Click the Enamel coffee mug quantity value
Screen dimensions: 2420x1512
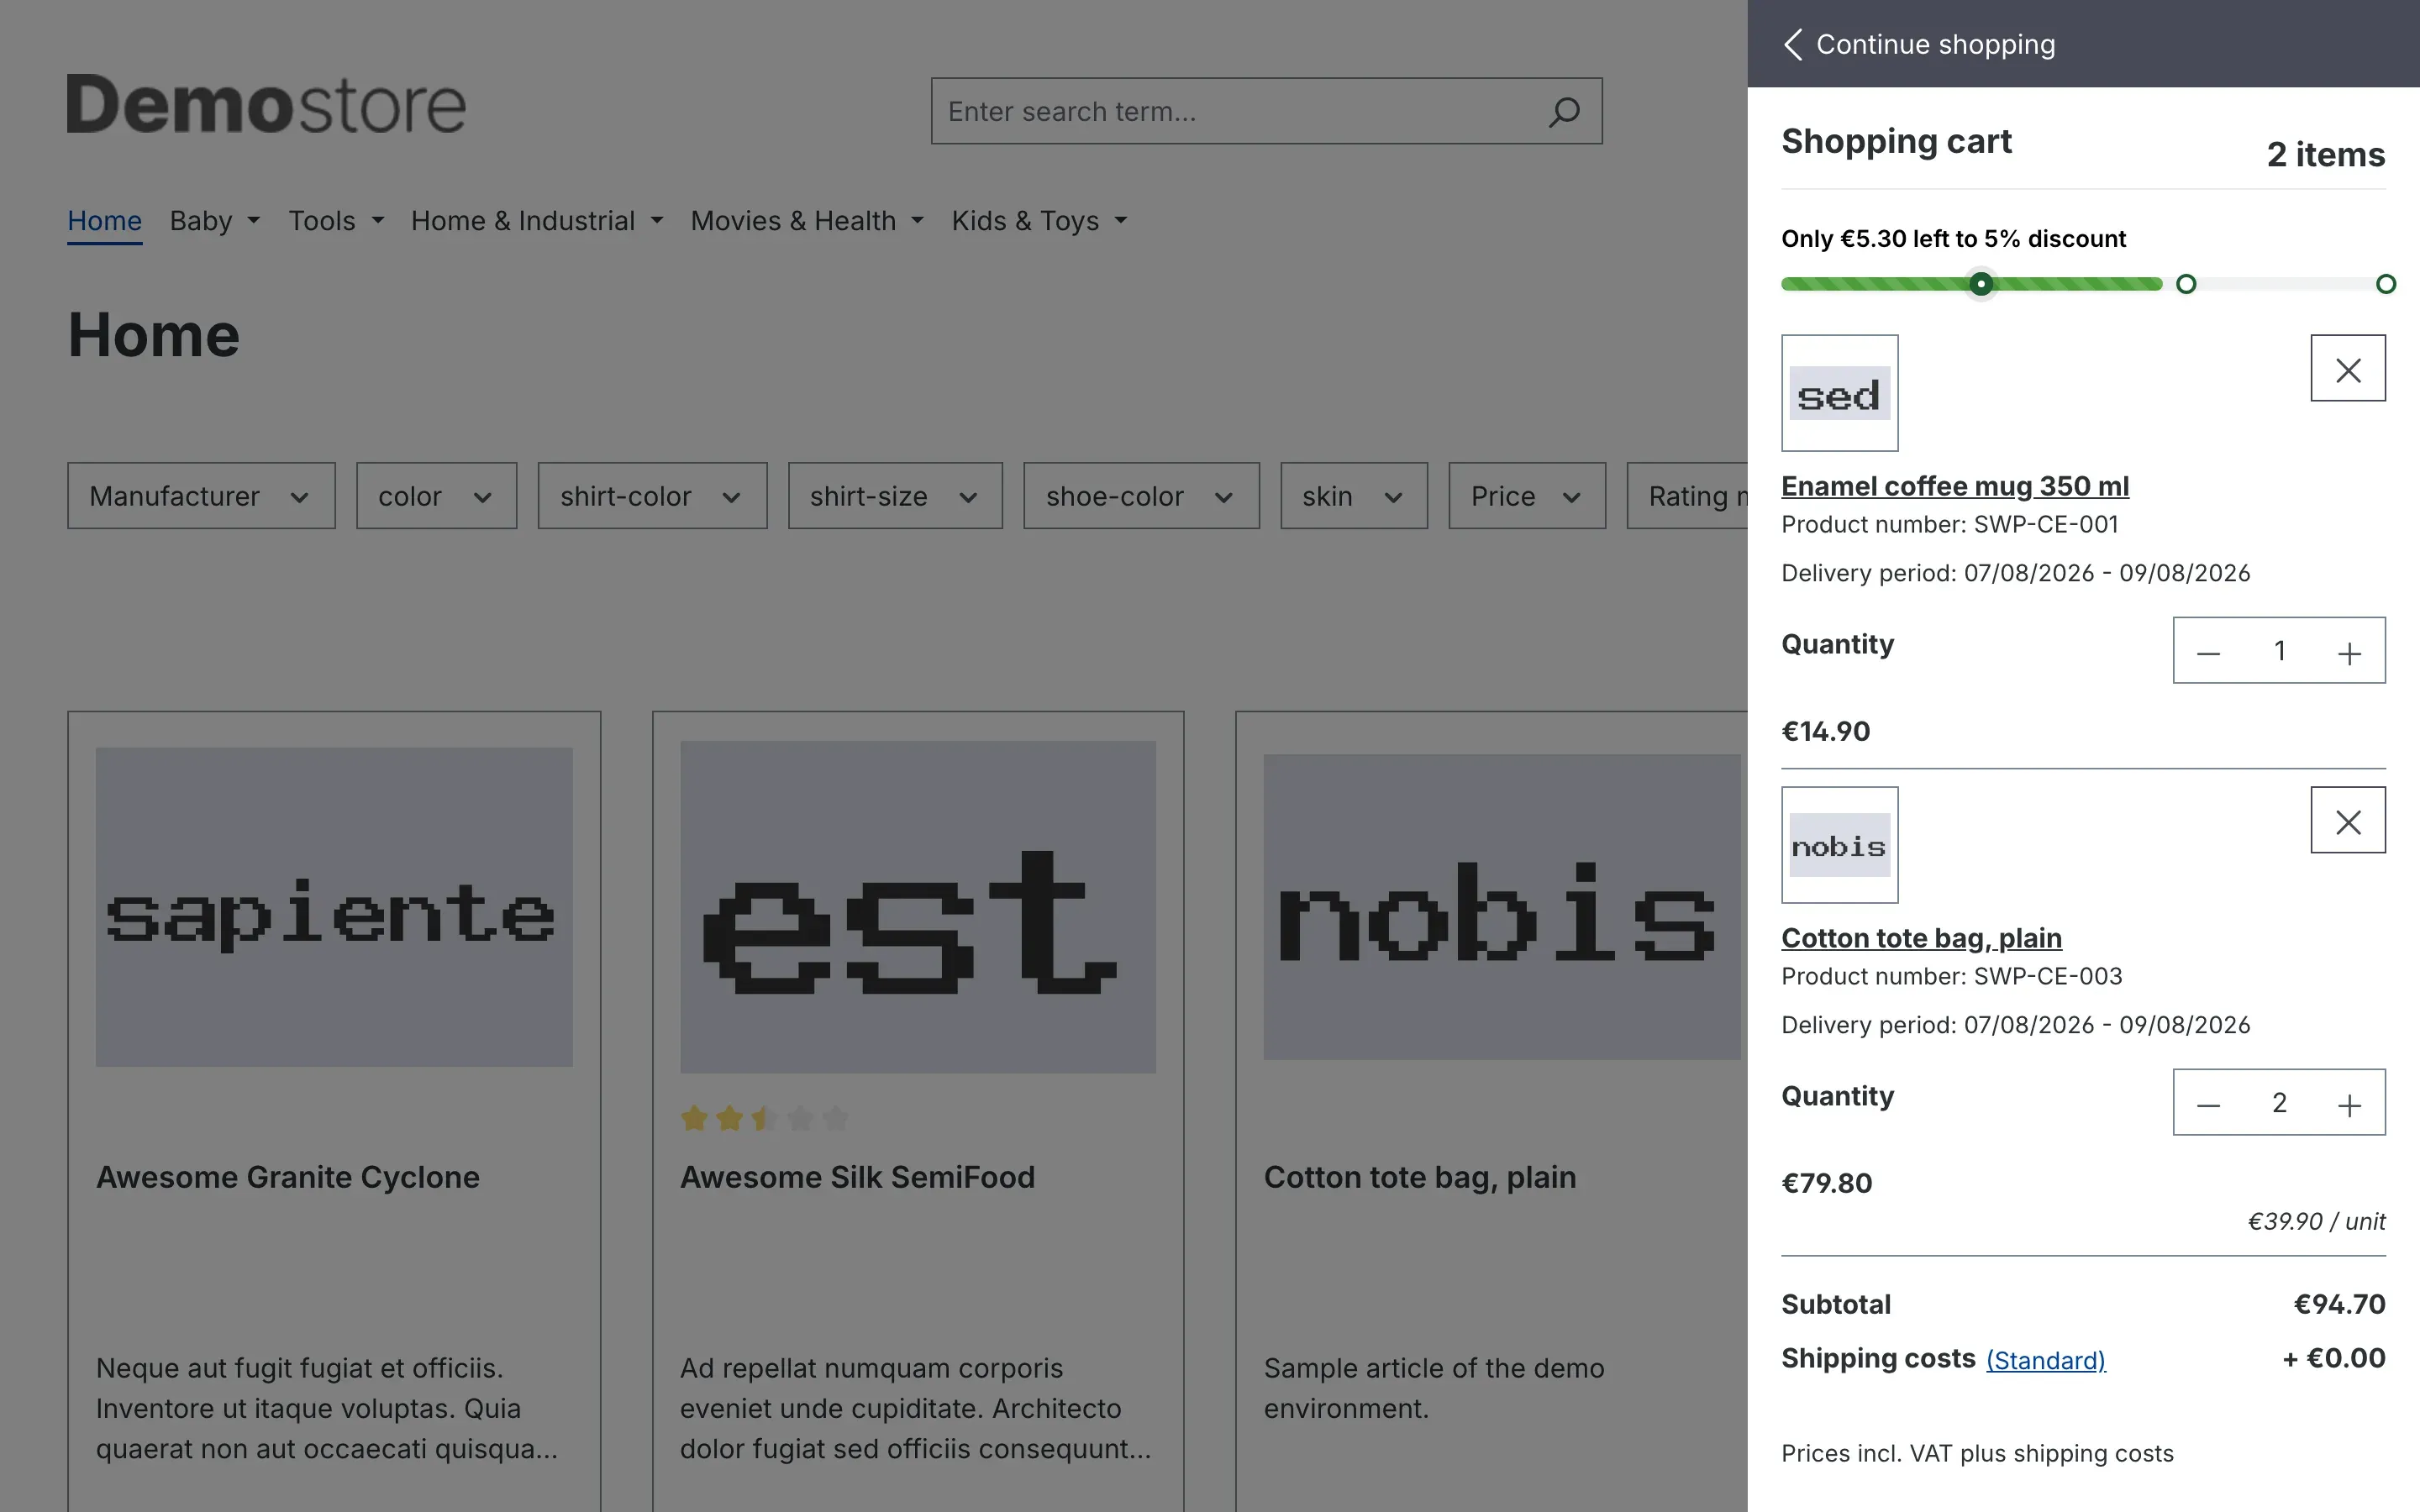(2279, 651)
